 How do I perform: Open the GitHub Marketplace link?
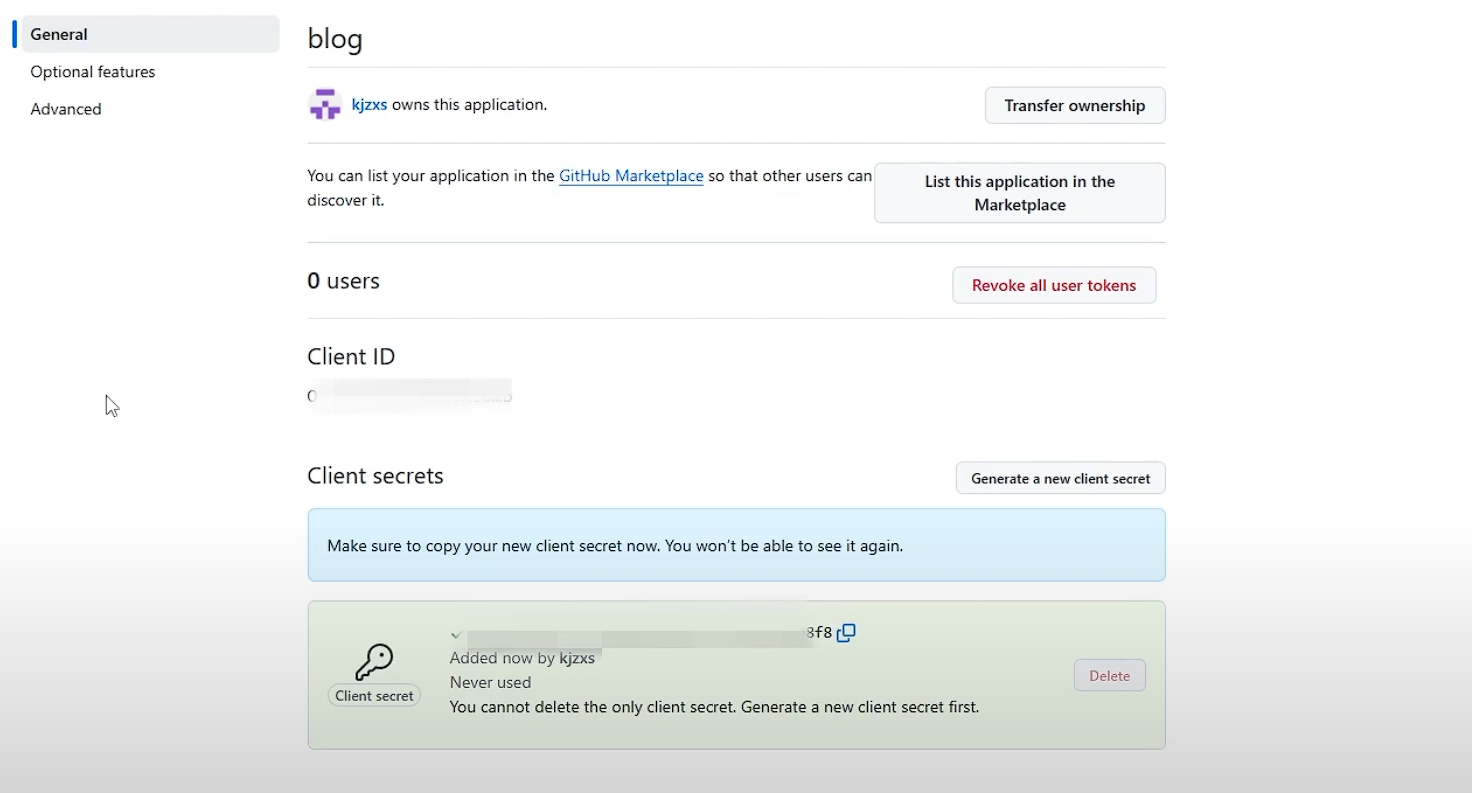pyautogui.click(x=631, y=176)
